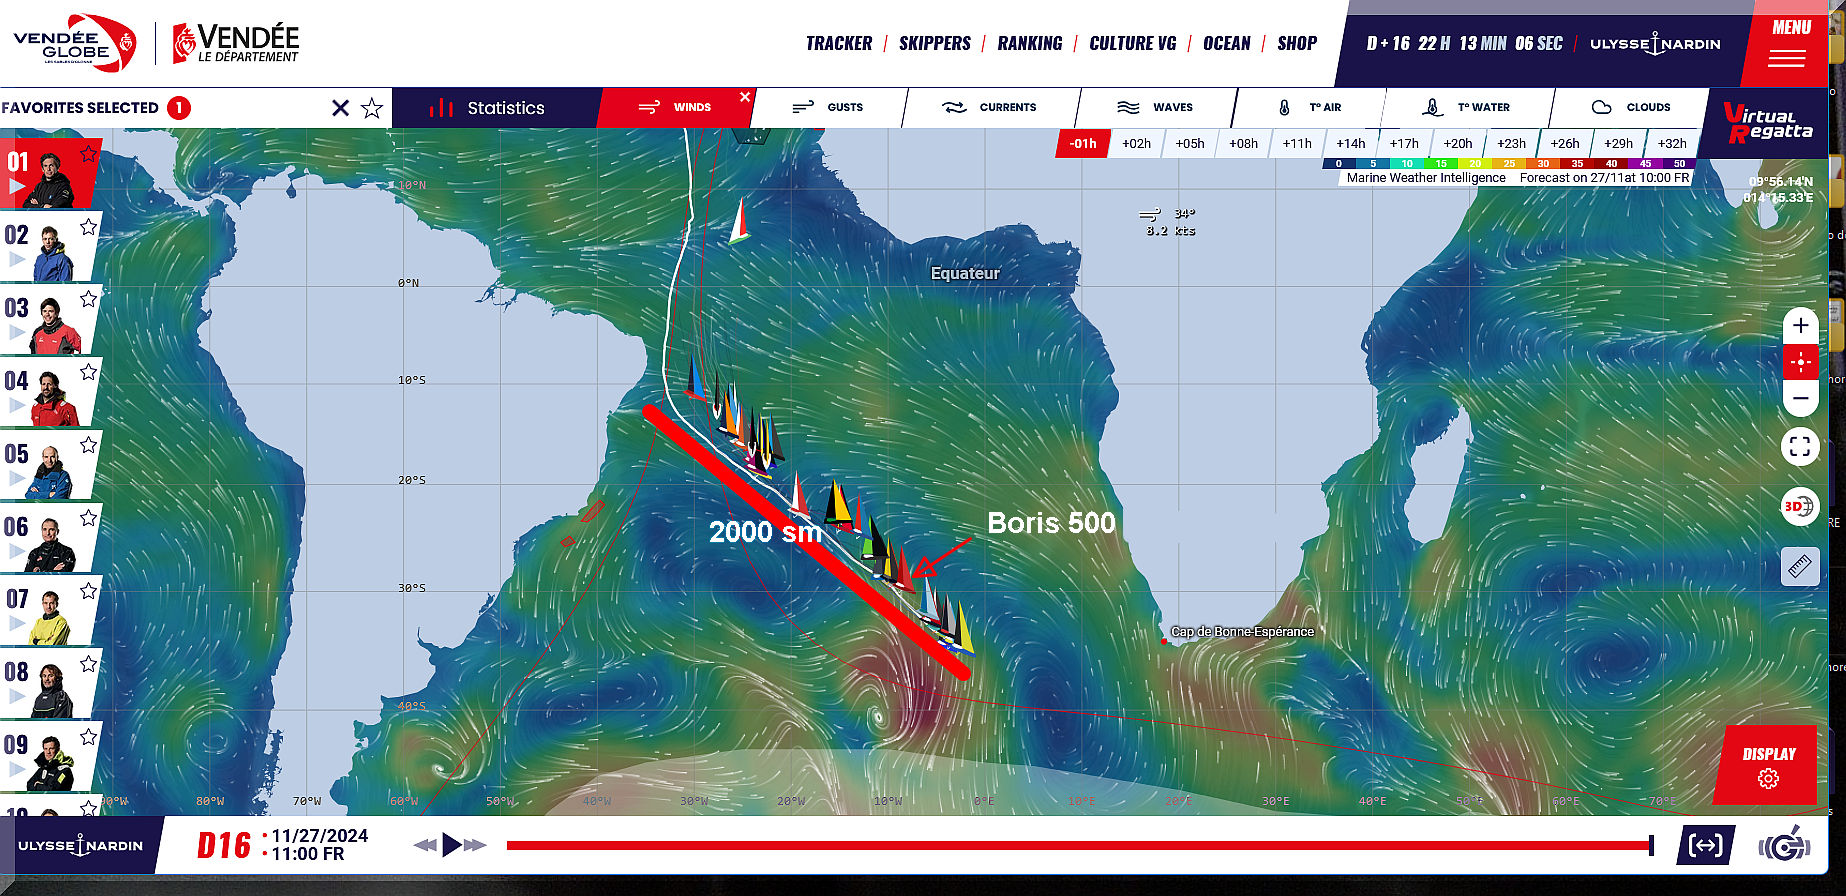Enable the WAVES layer

tap(1156, 108)
